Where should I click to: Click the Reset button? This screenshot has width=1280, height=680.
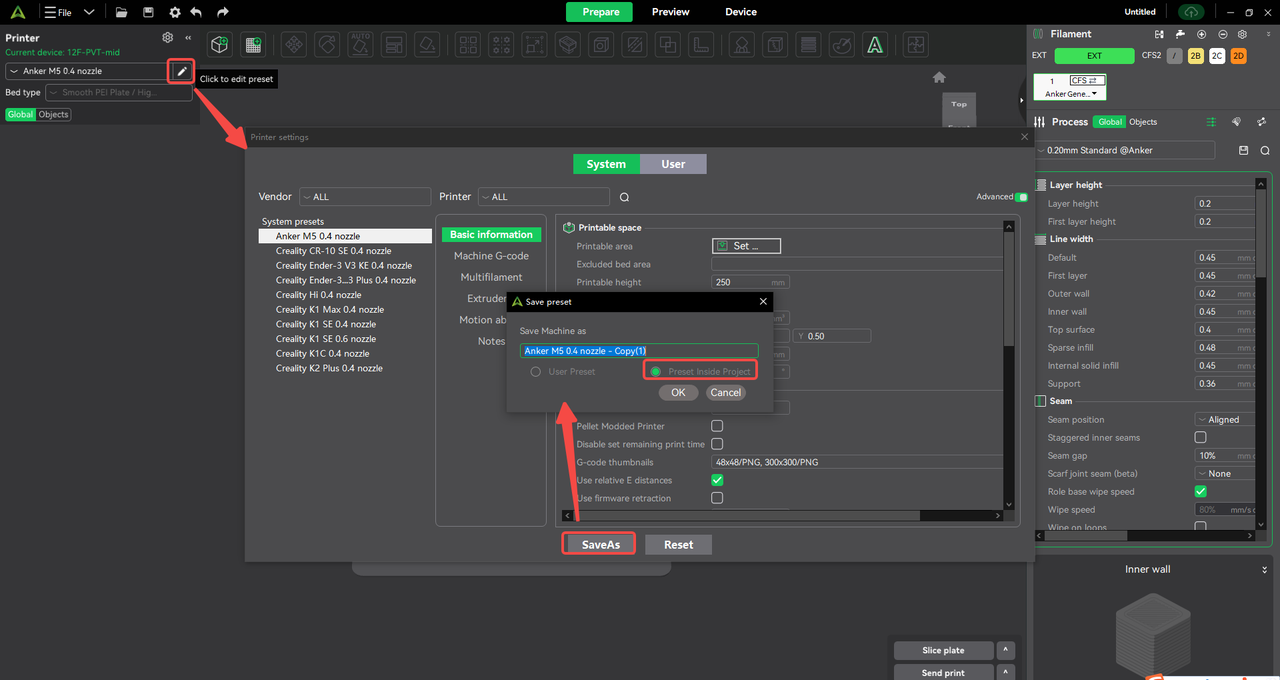[678, 545]
